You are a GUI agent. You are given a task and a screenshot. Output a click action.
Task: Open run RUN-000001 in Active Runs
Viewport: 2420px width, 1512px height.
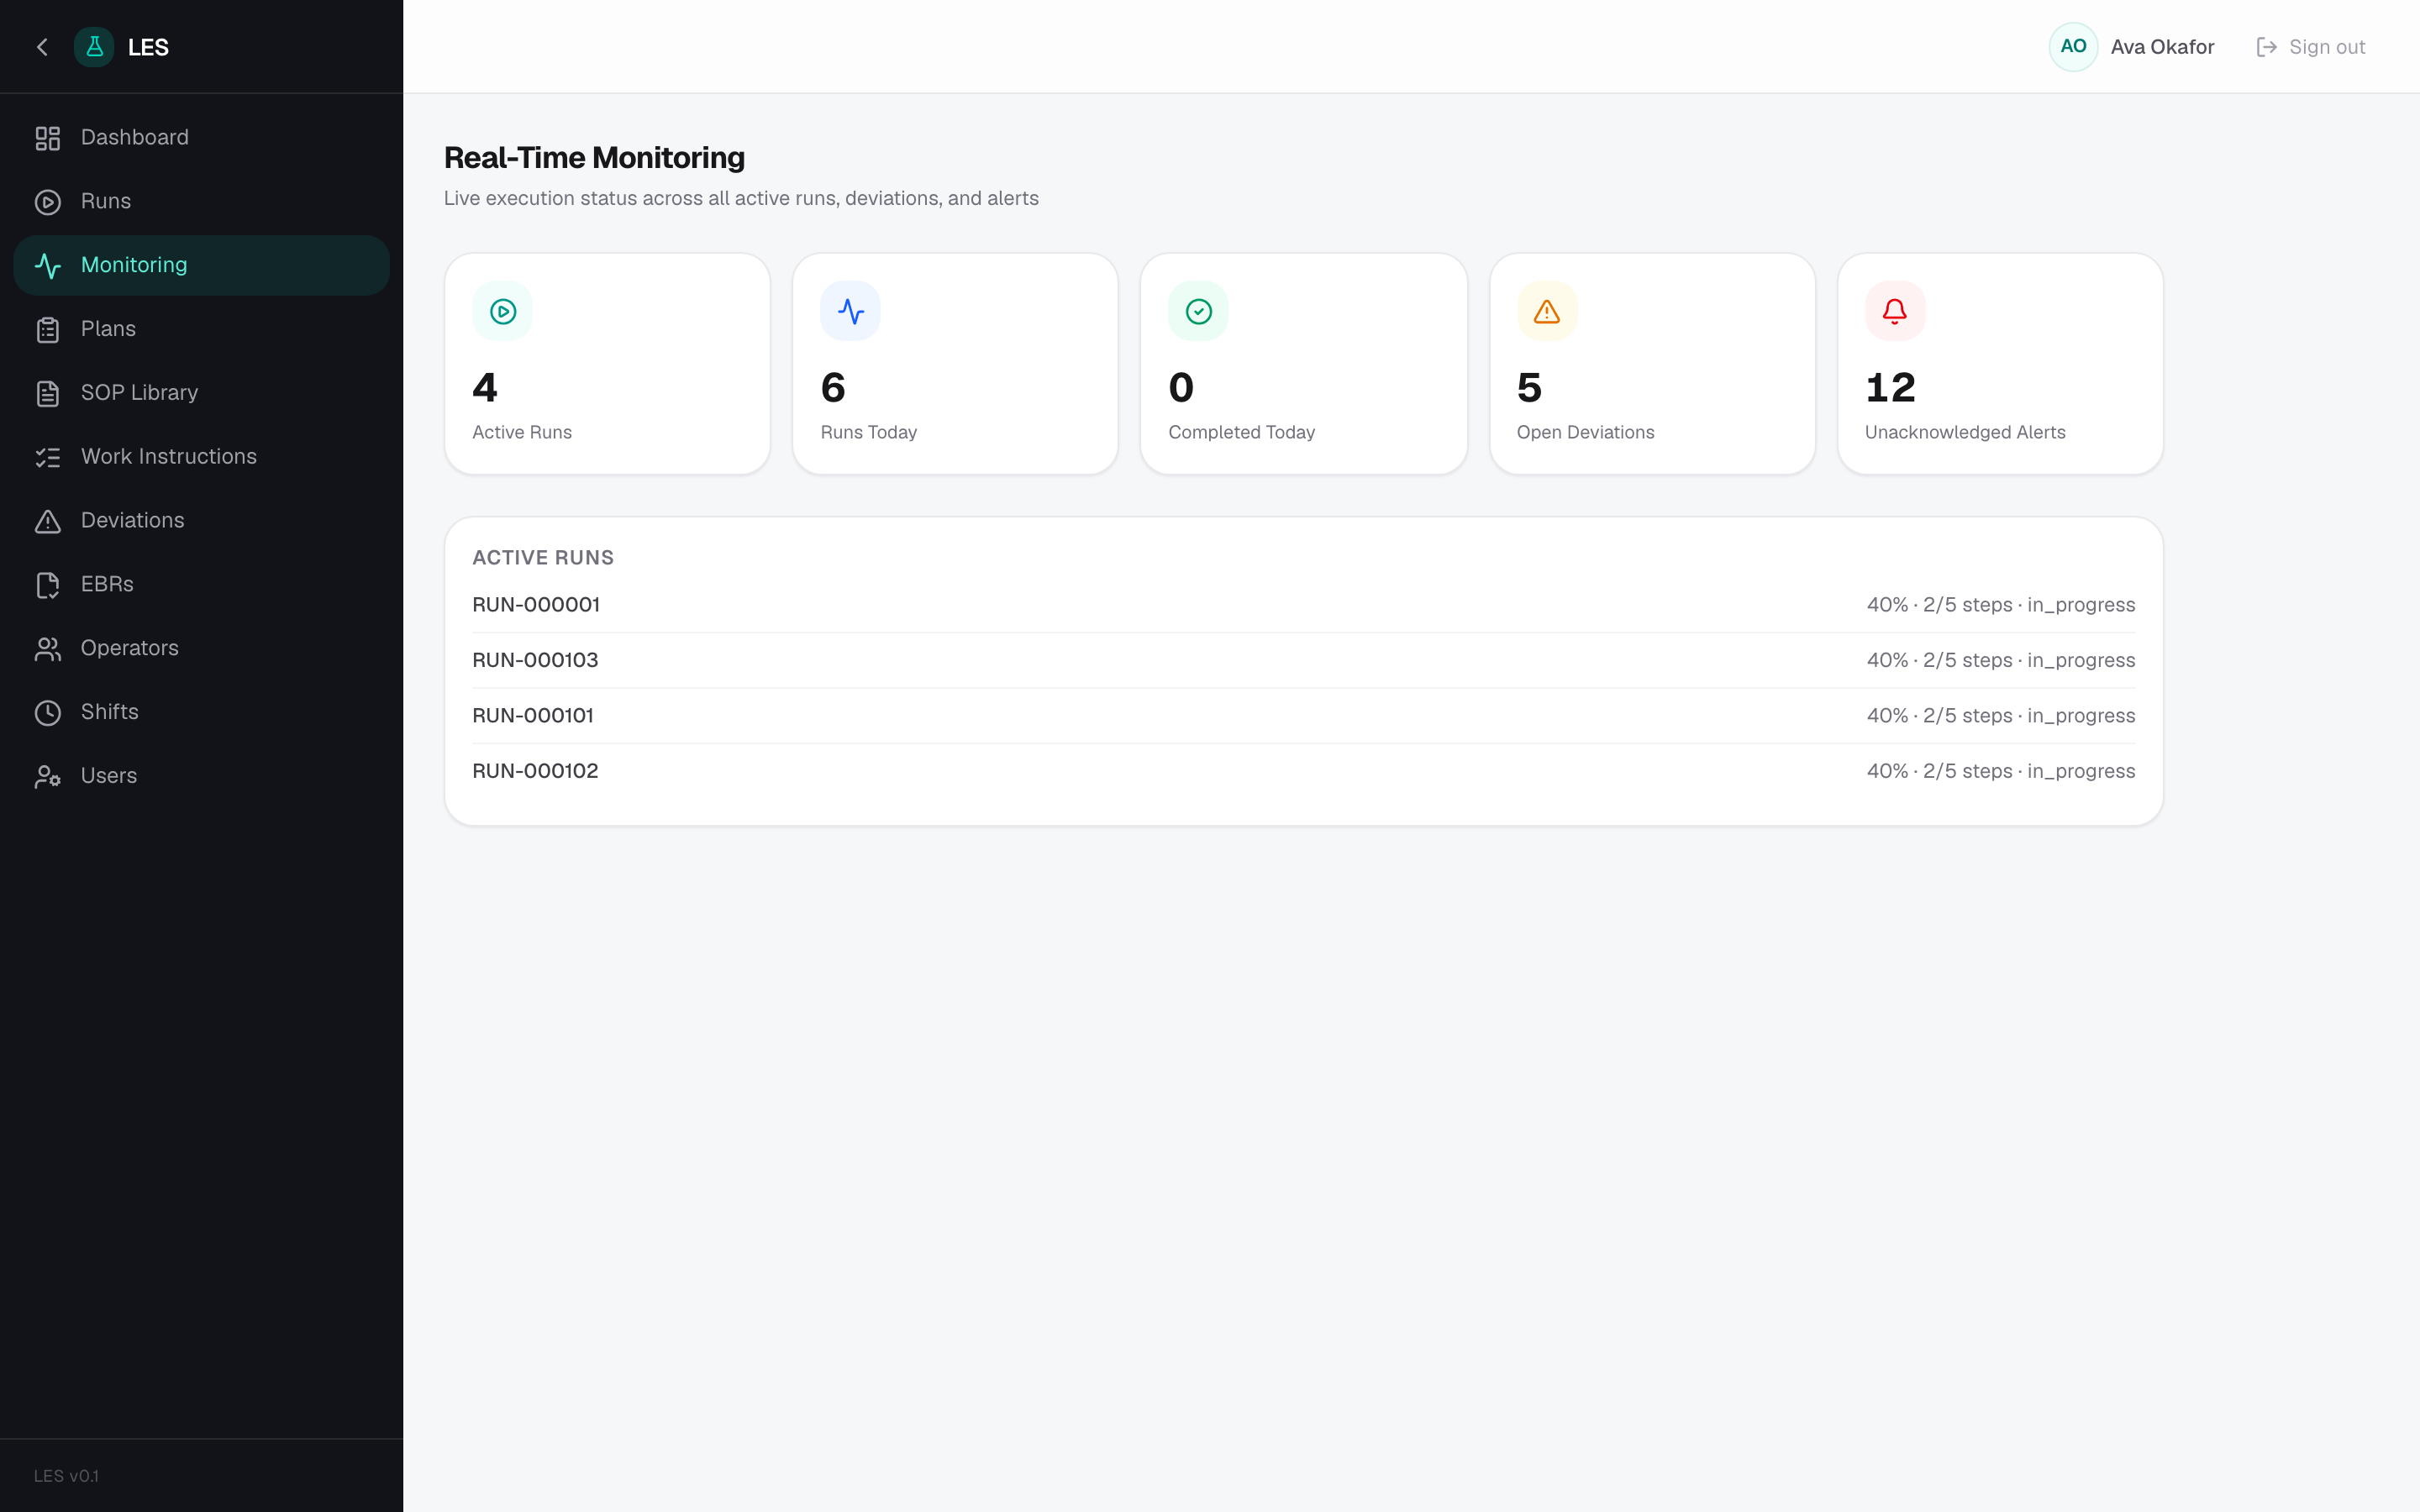pos(1303,605)
